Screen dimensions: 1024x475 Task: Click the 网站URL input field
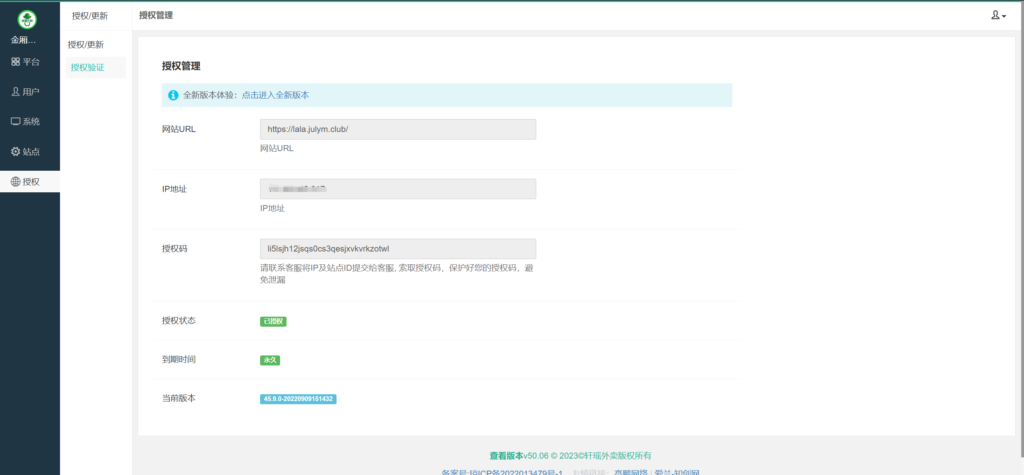(397, 129)
